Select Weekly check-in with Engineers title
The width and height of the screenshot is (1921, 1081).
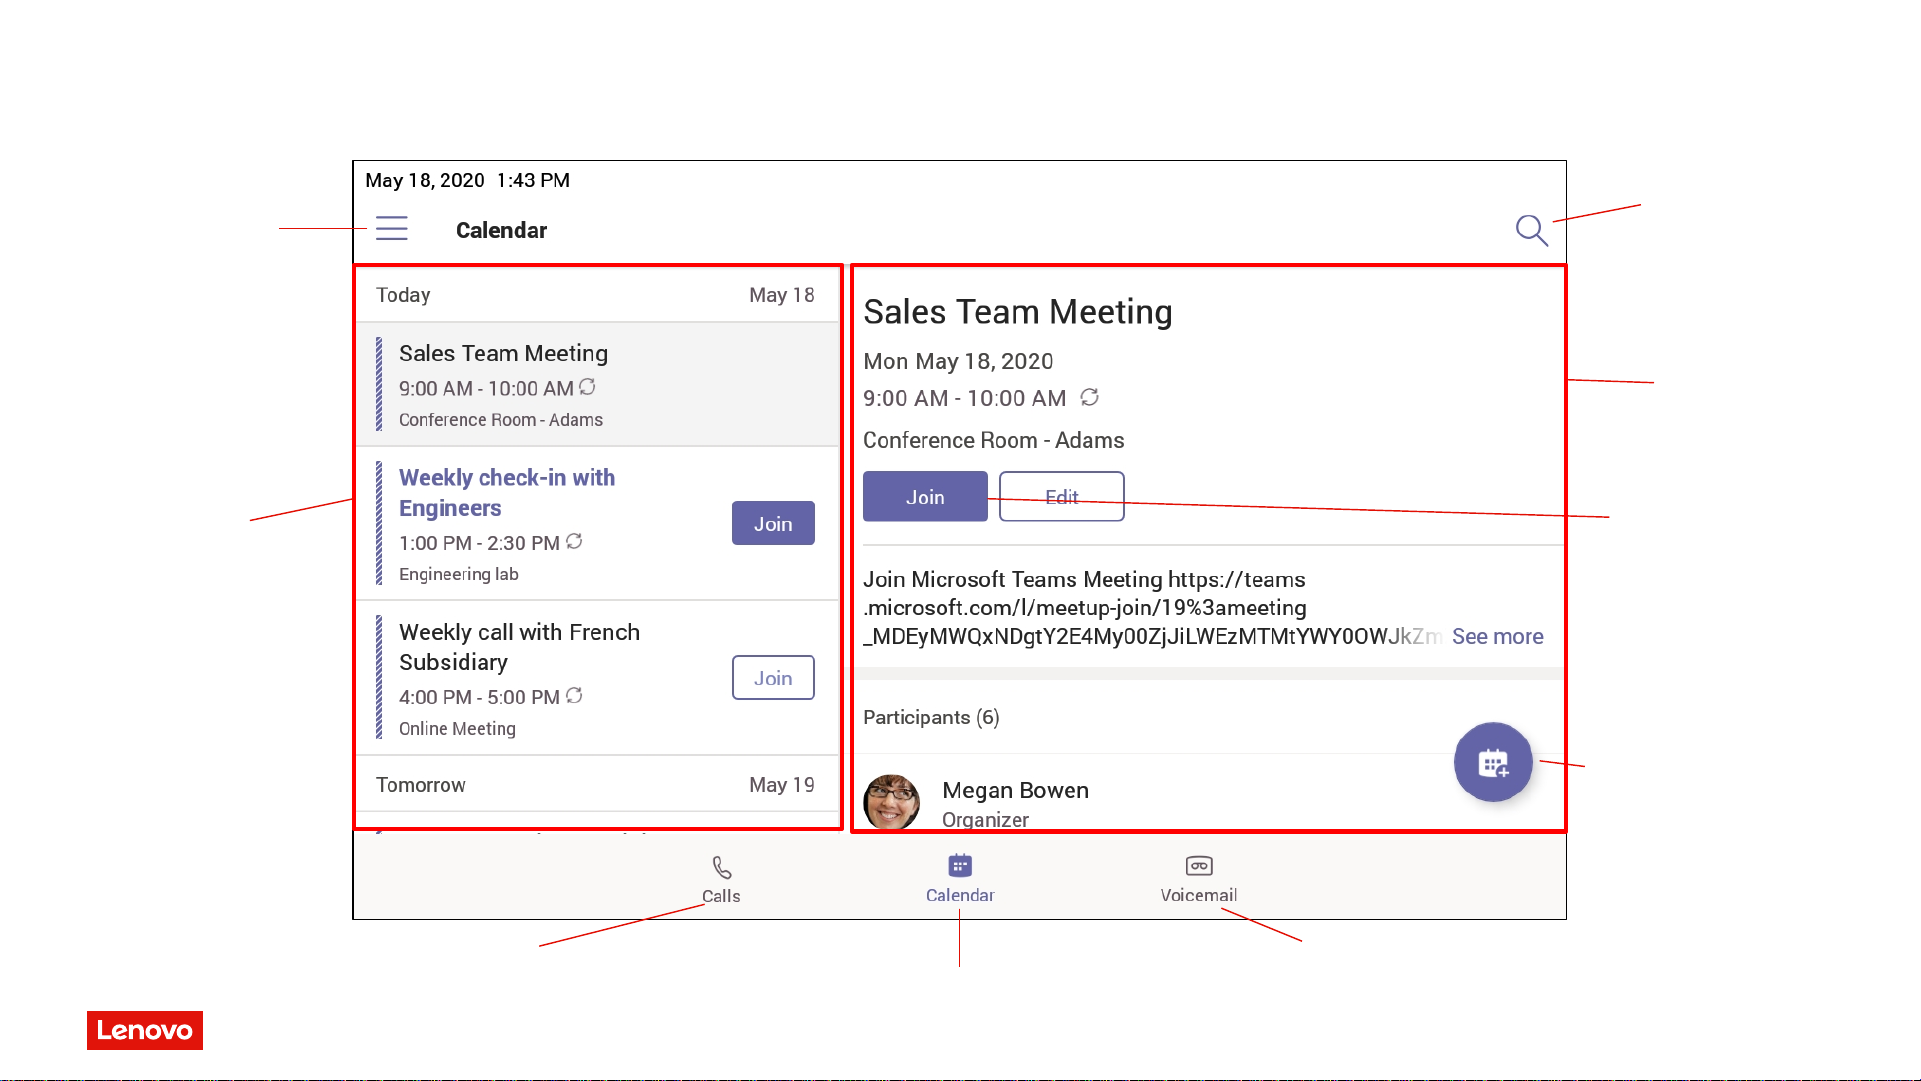(507, 492)
